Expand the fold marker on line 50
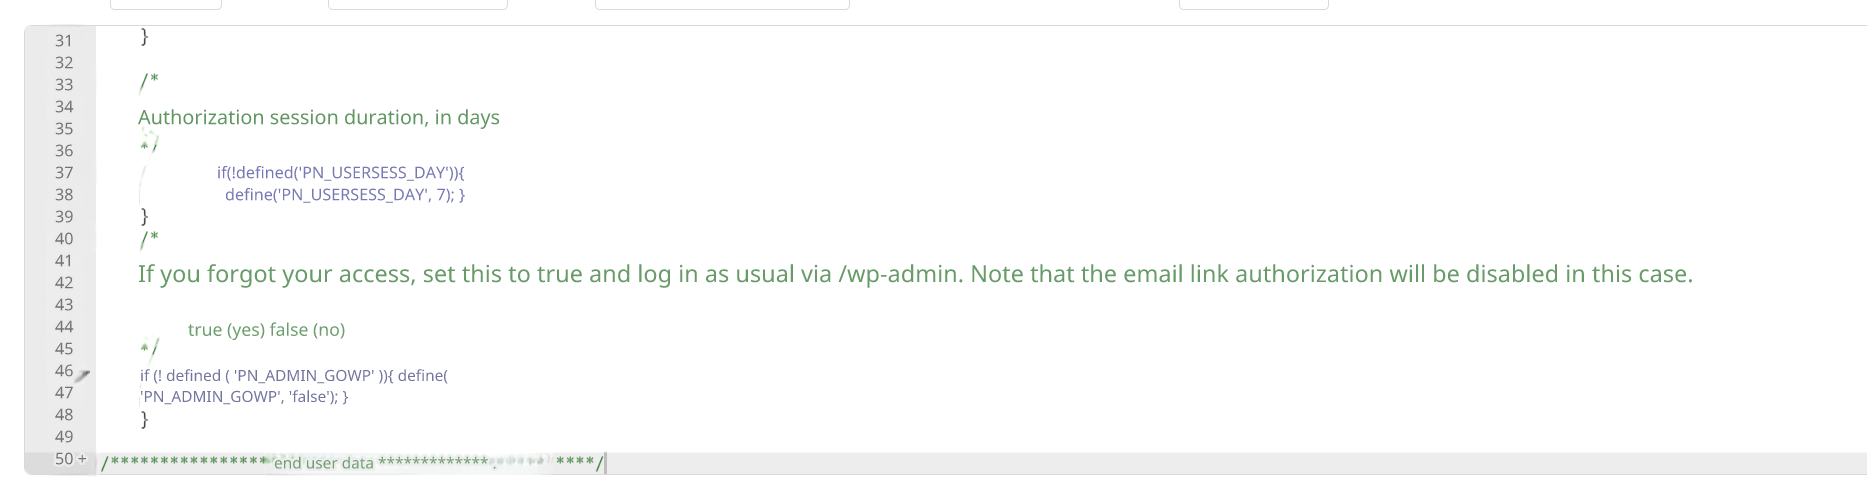The width and height of the screenshot is (1867, 485). coord(82,459)
